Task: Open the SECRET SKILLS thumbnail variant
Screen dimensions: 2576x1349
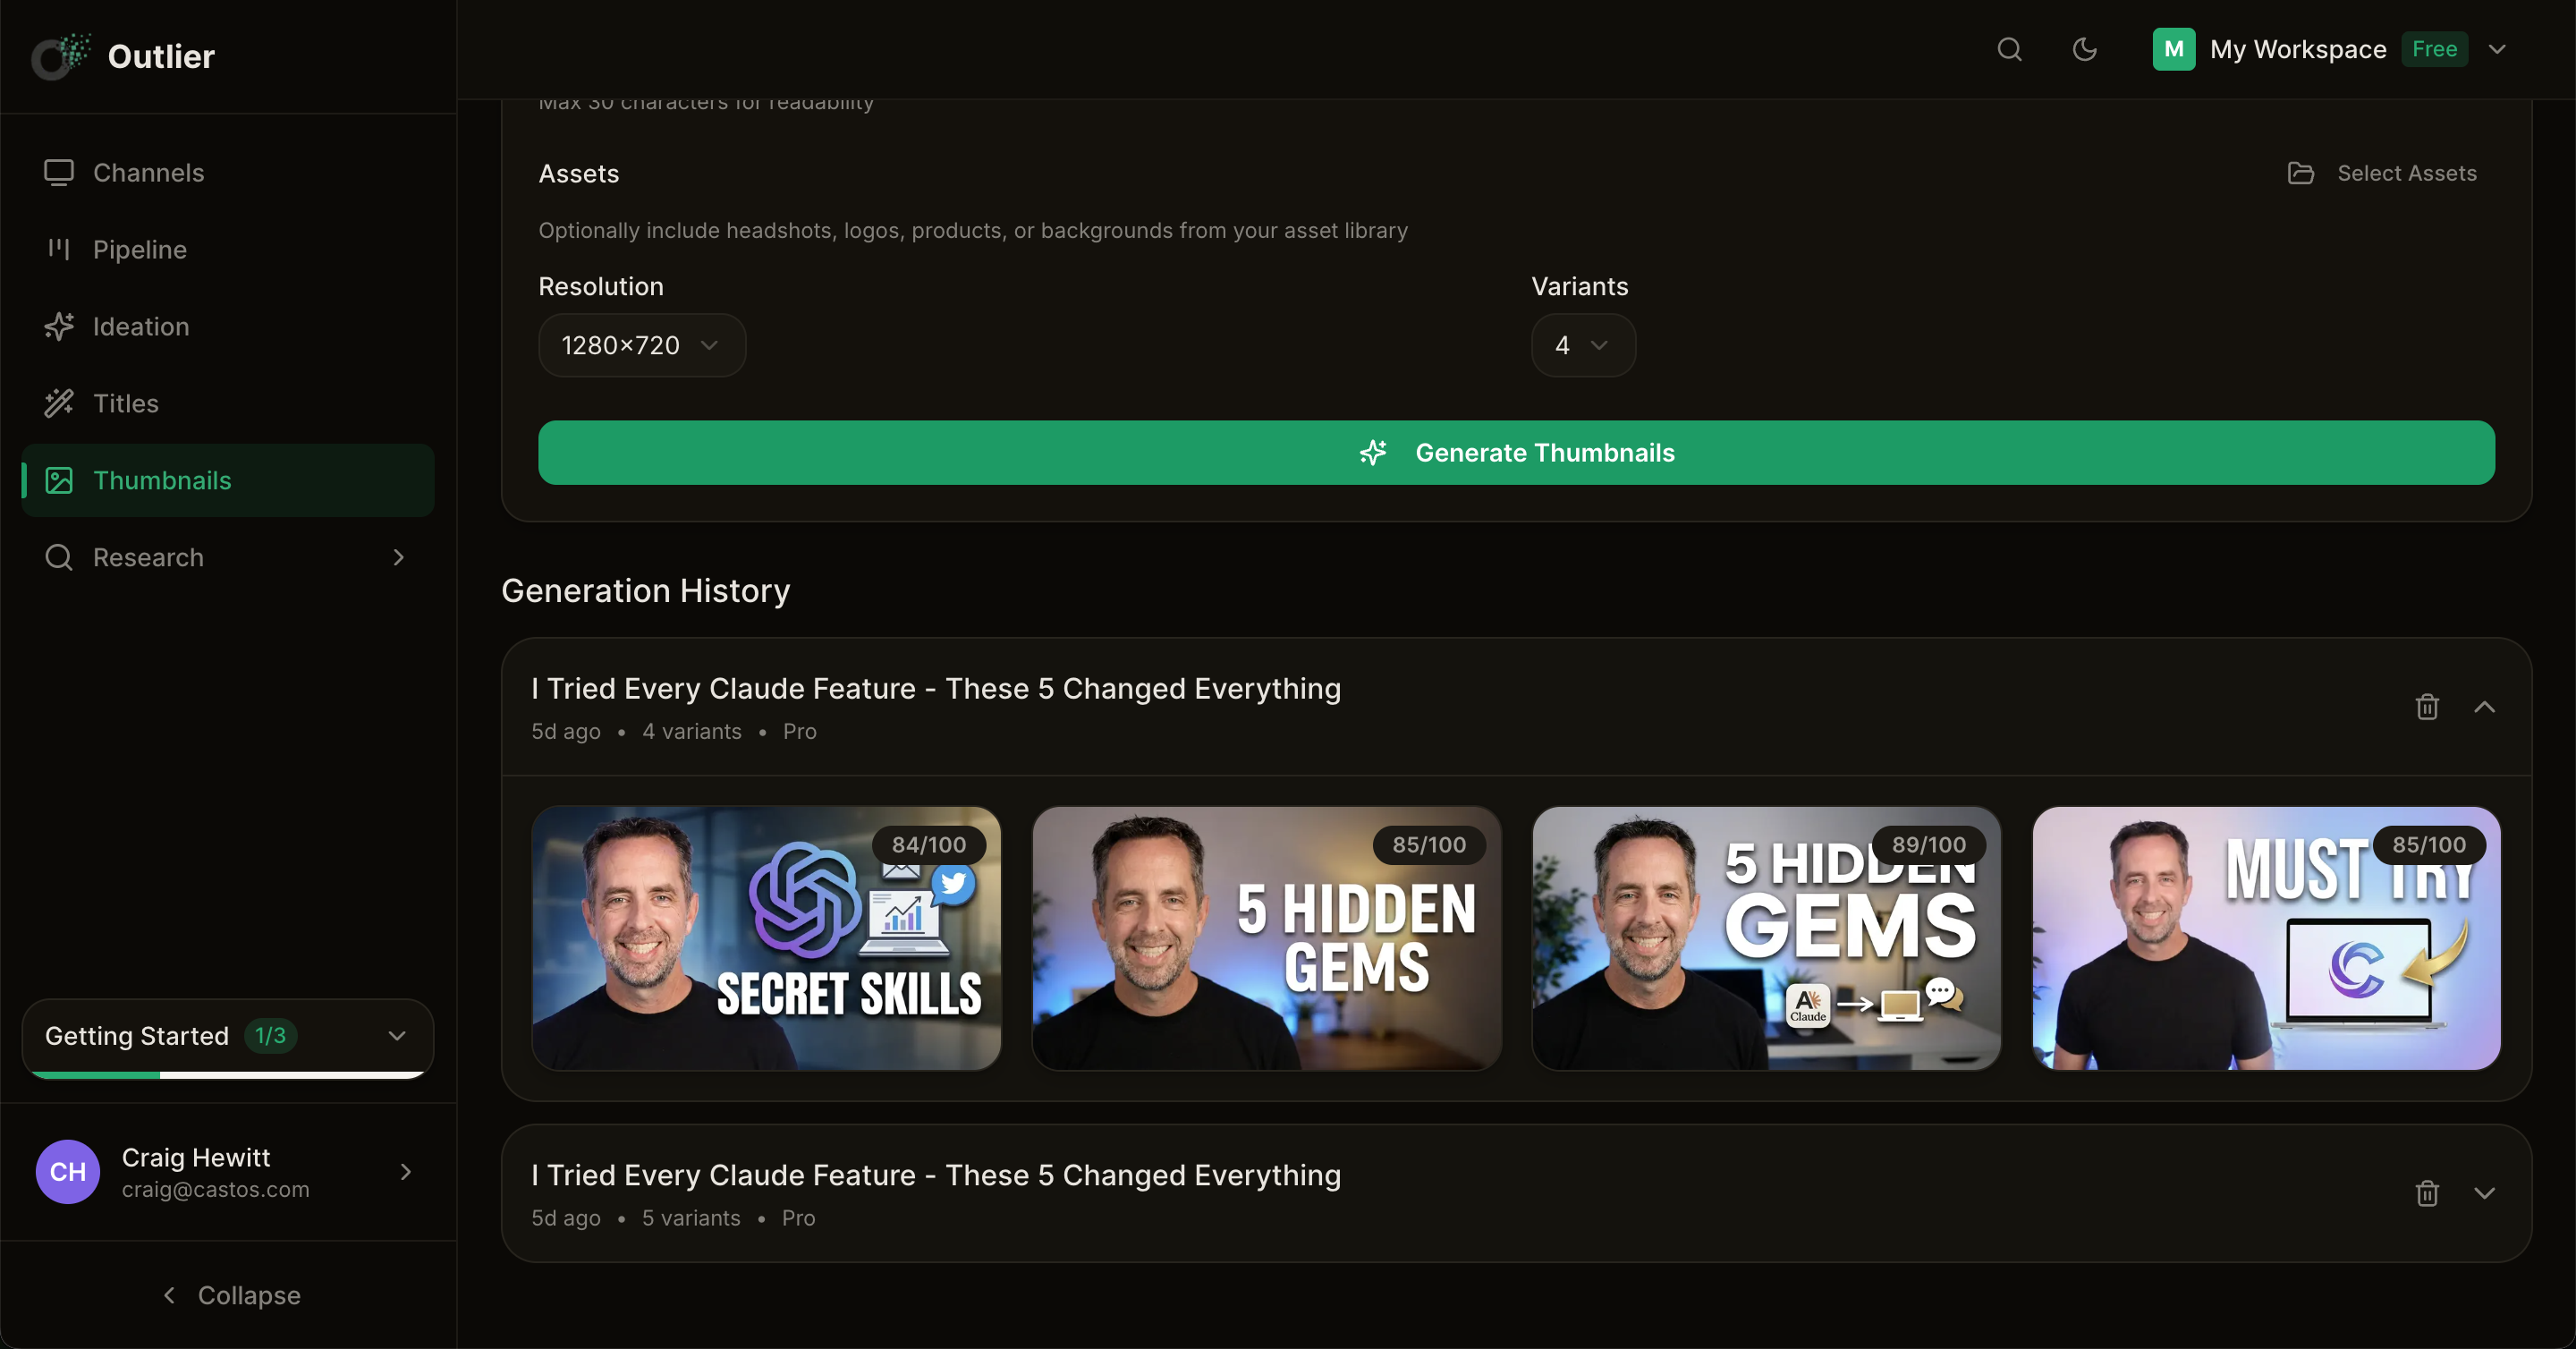Action: [x=766, y=938]
